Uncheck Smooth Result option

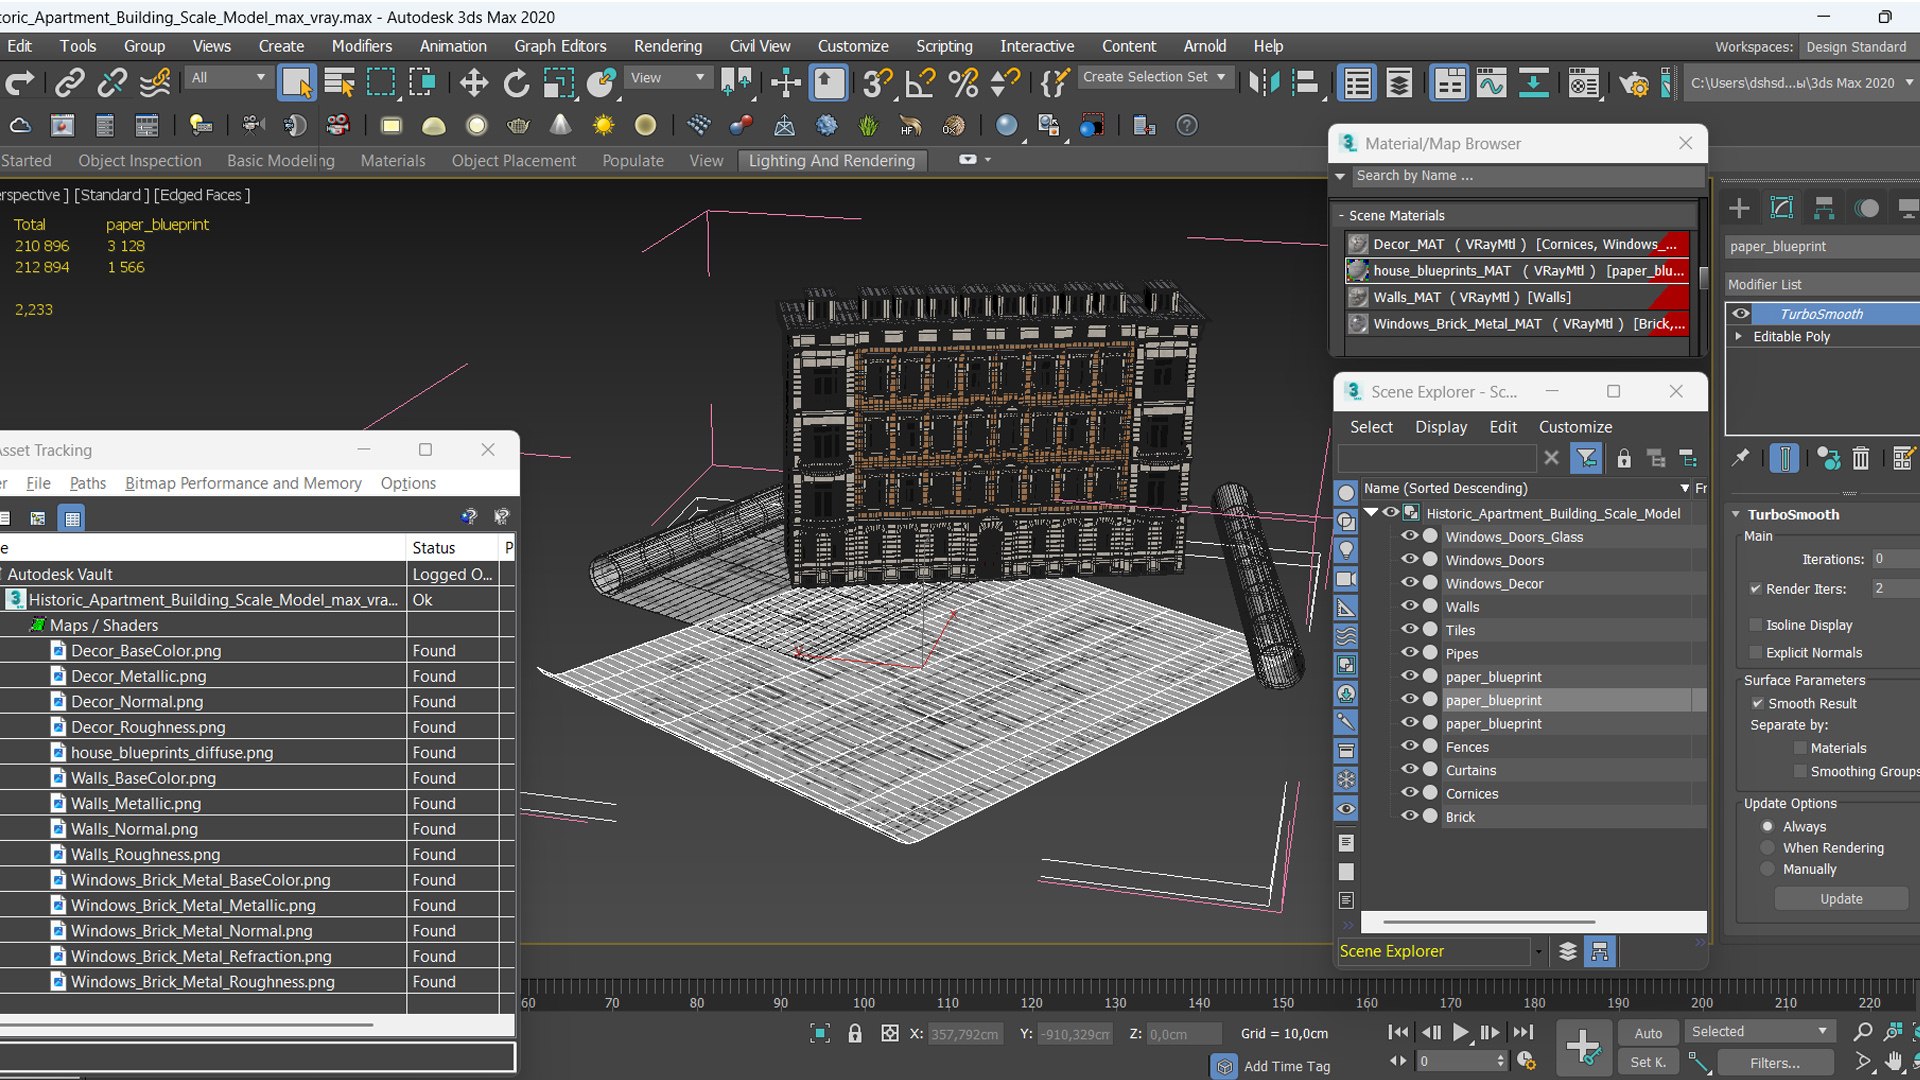coord(1757,703)
